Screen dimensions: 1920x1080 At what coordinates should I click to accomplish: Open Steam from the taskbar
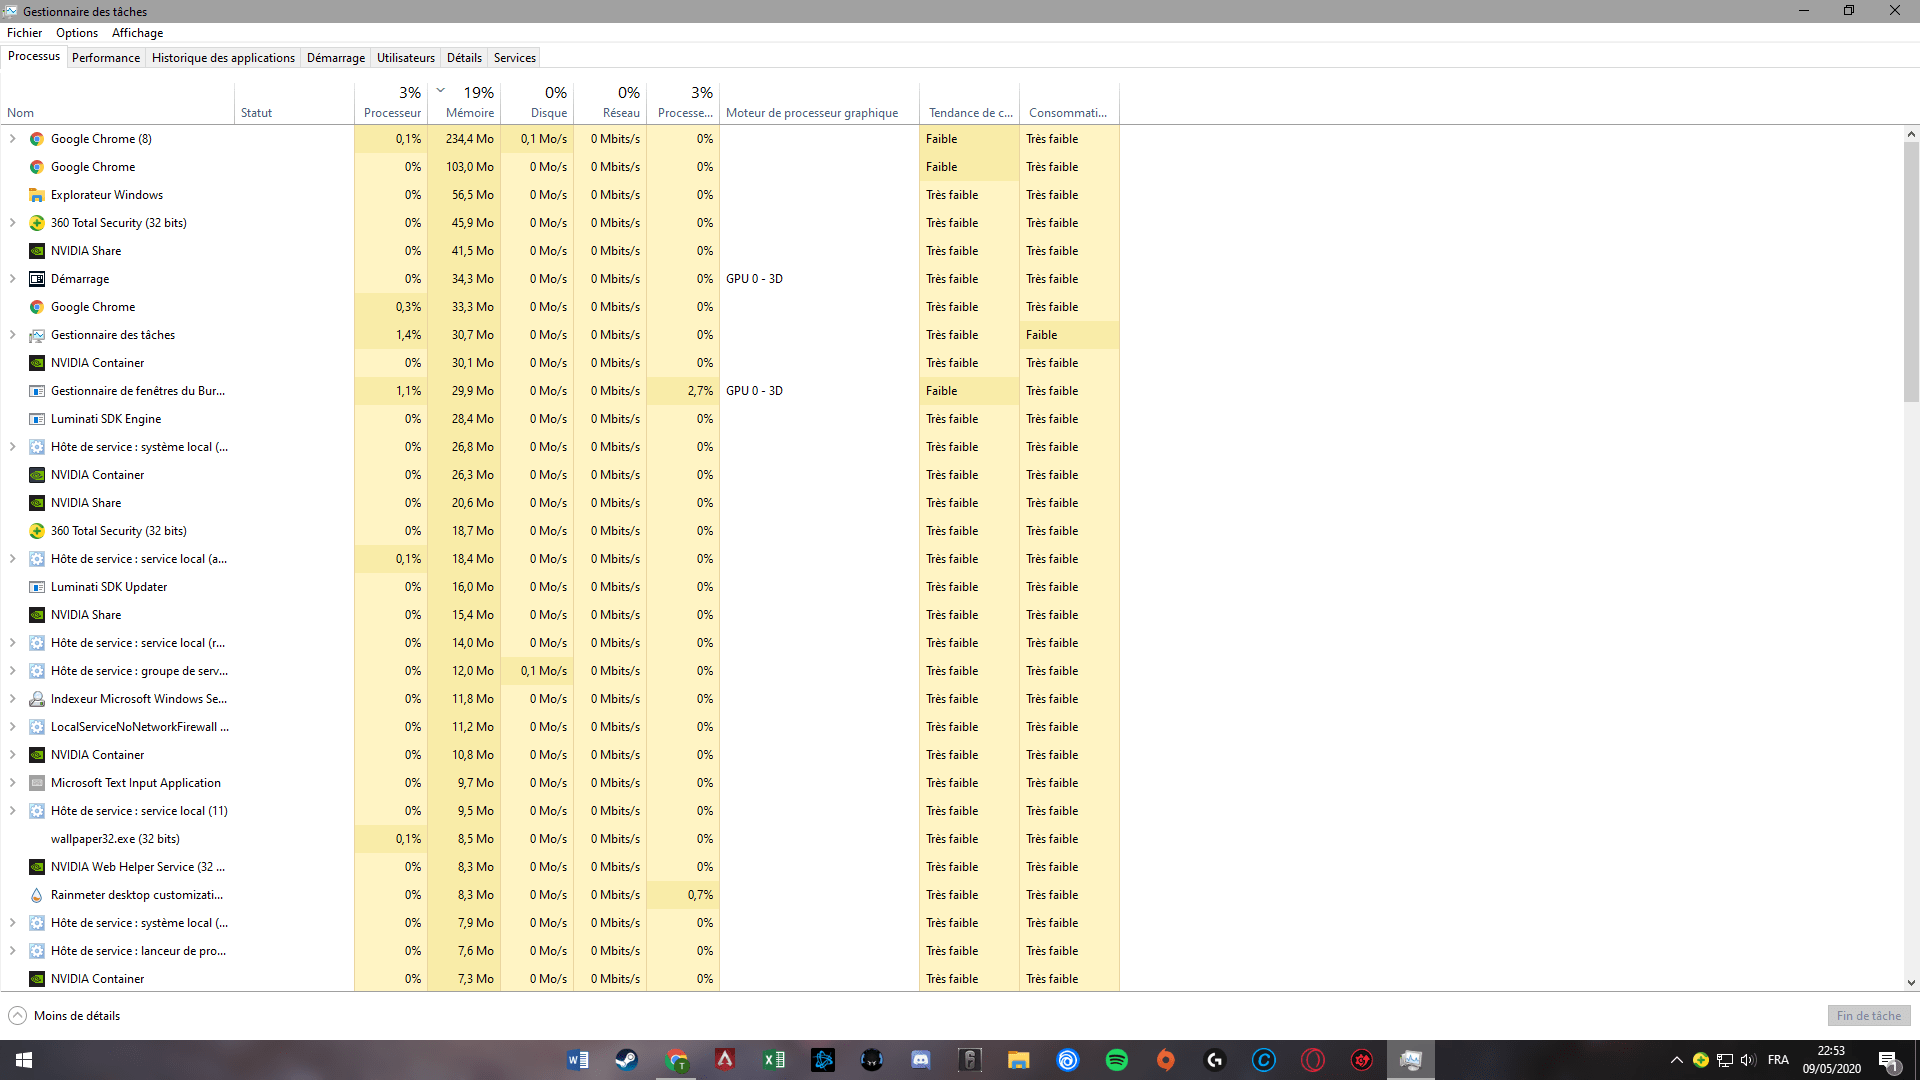pyautogui.click(x=626, y=1060)
